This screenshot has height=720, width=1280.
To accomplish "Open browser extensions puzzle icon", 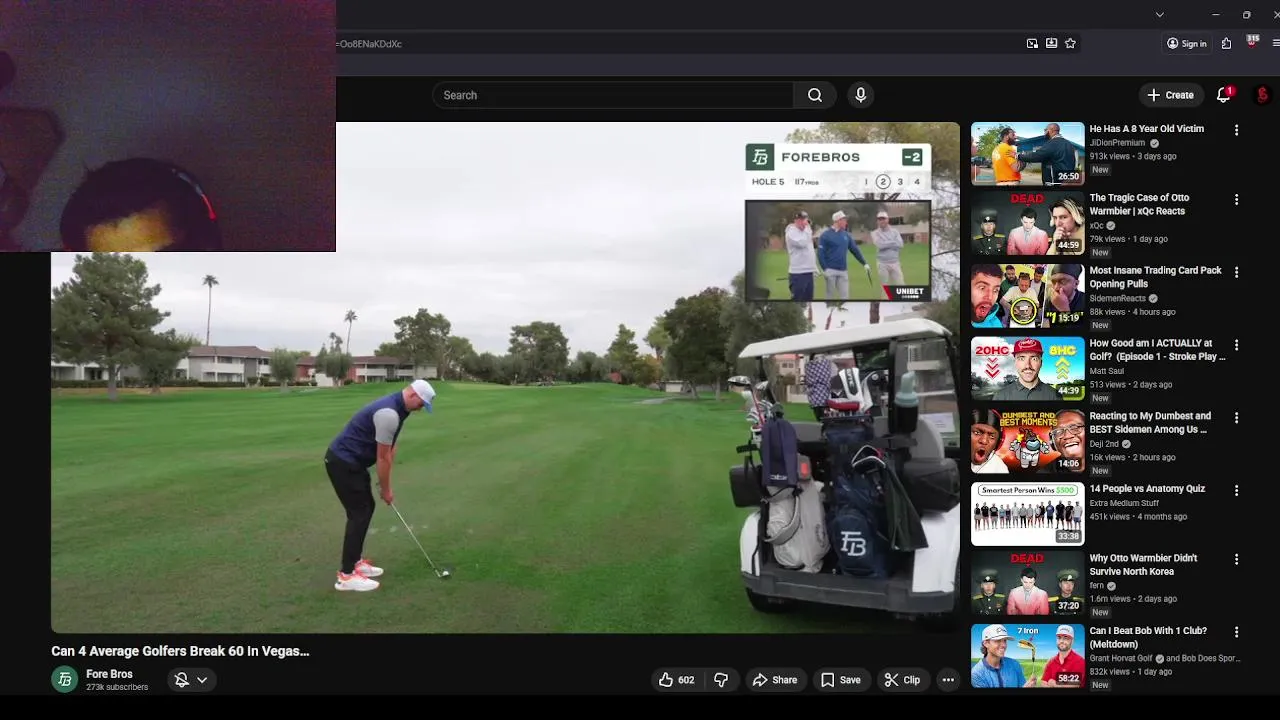I will tap(1226, 44).
